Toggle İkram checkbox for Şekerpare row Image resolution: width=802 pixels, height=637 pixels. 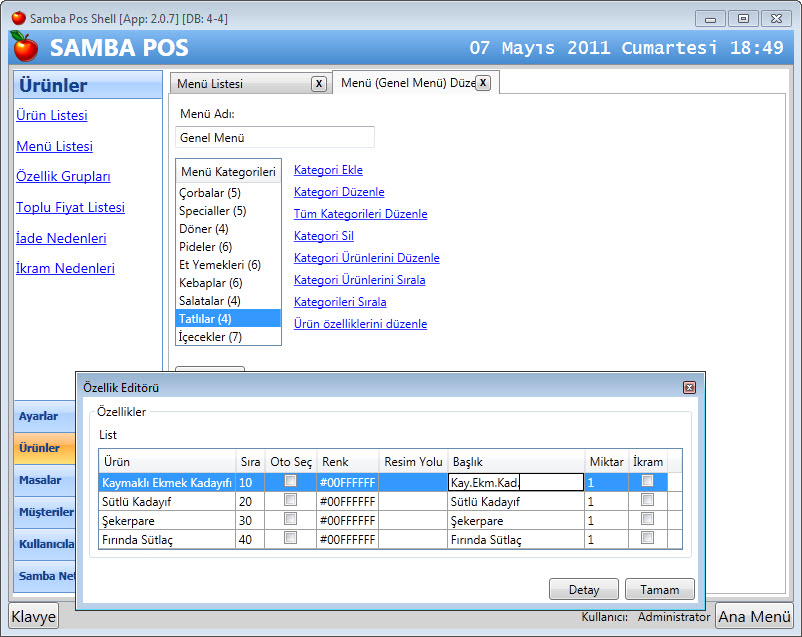647,519
